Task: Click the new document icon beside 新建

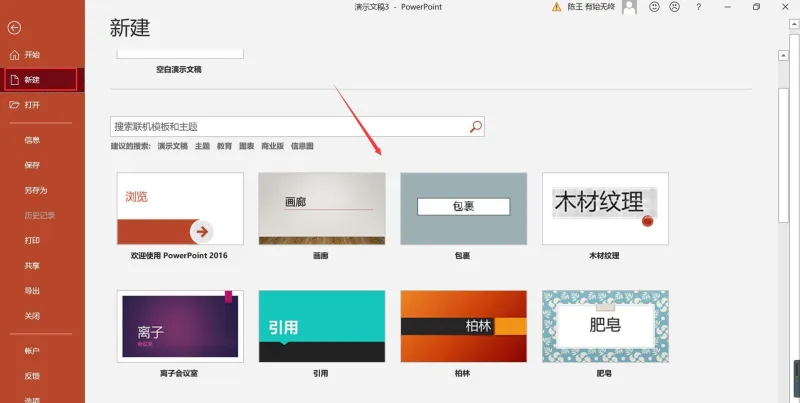Action: coord(14,80)
